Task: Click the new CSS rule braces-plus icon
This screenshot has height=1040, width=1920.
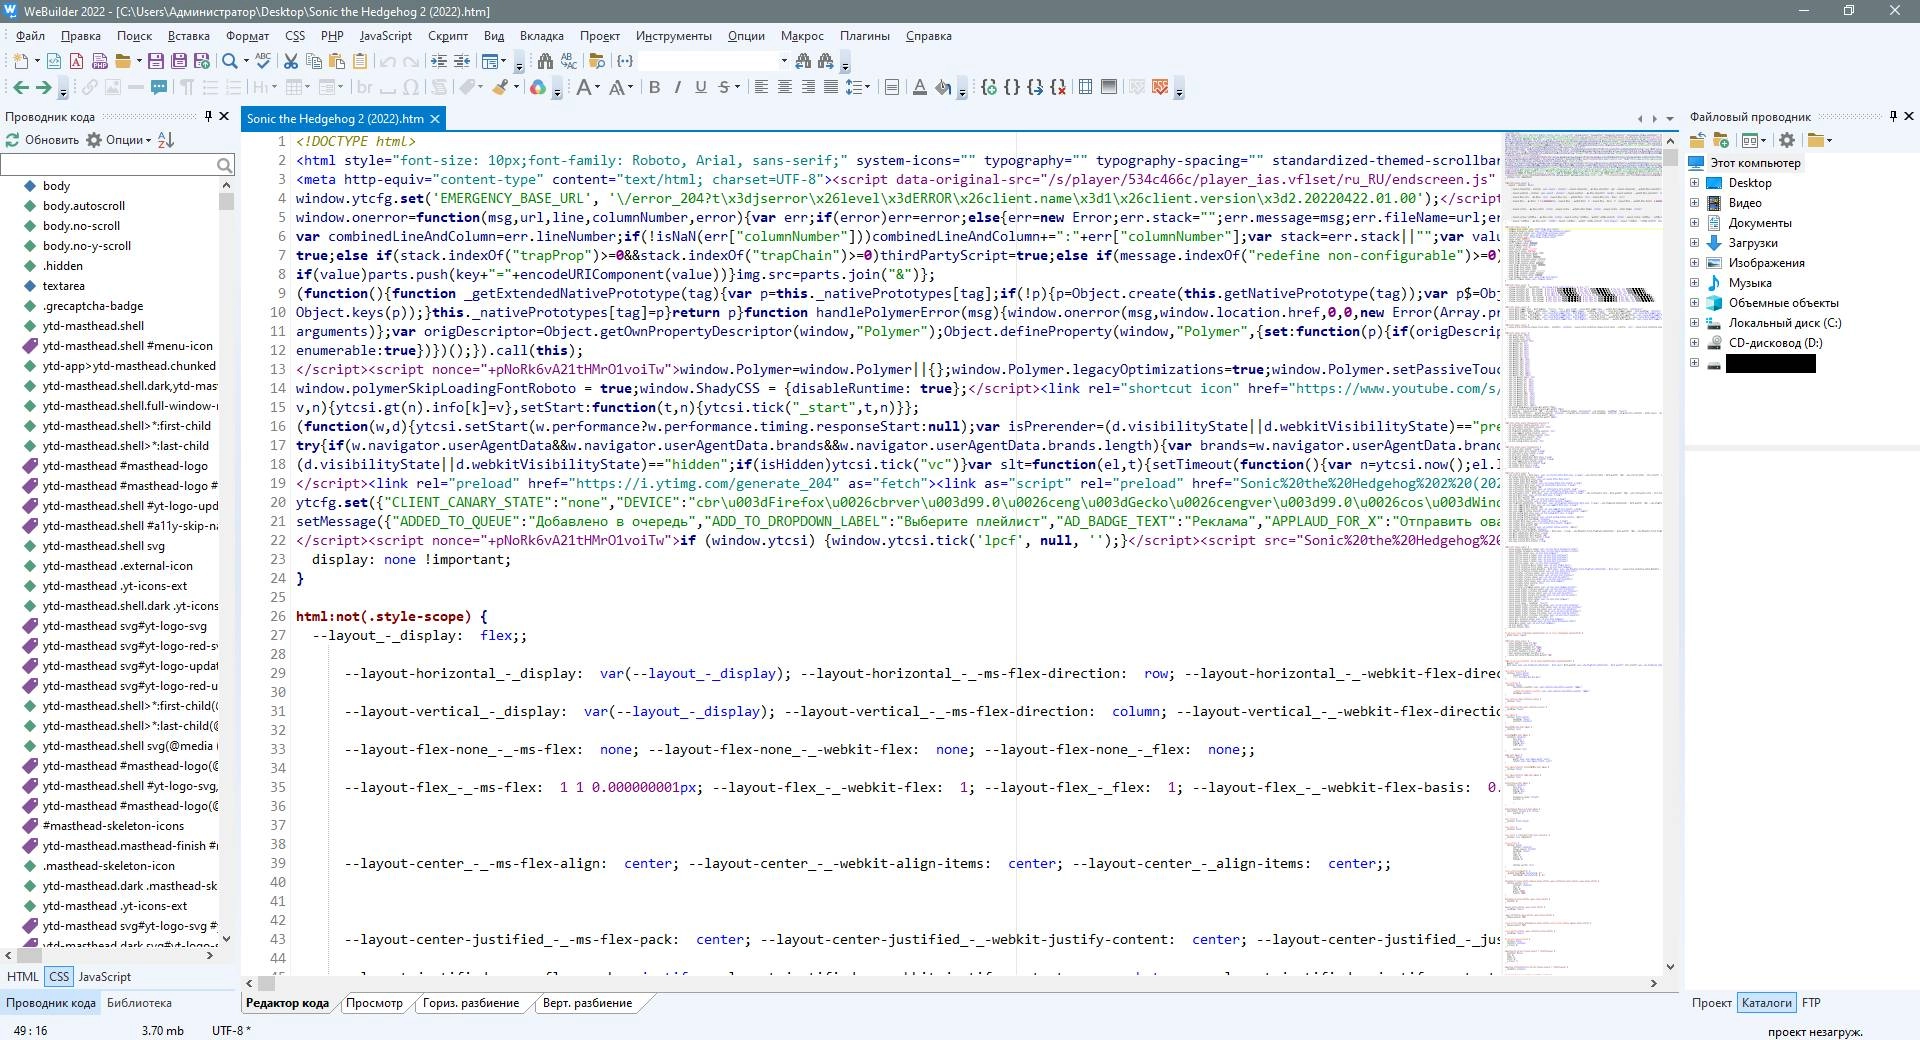Action: click(989, 87)
